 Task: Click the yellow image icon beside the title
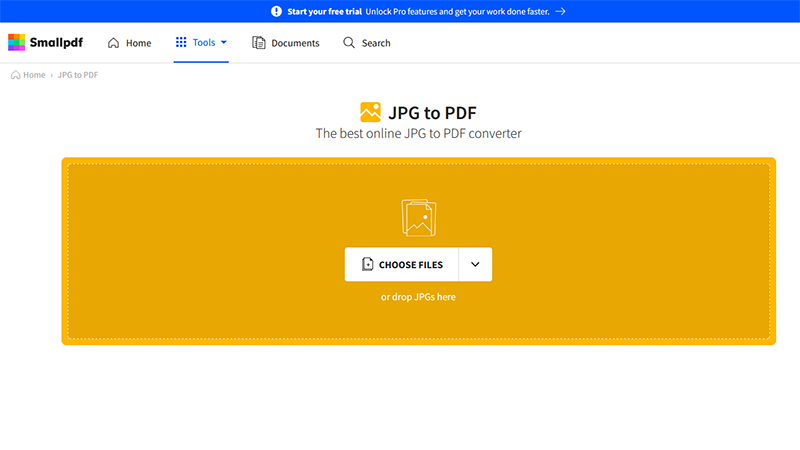[370, 112]
